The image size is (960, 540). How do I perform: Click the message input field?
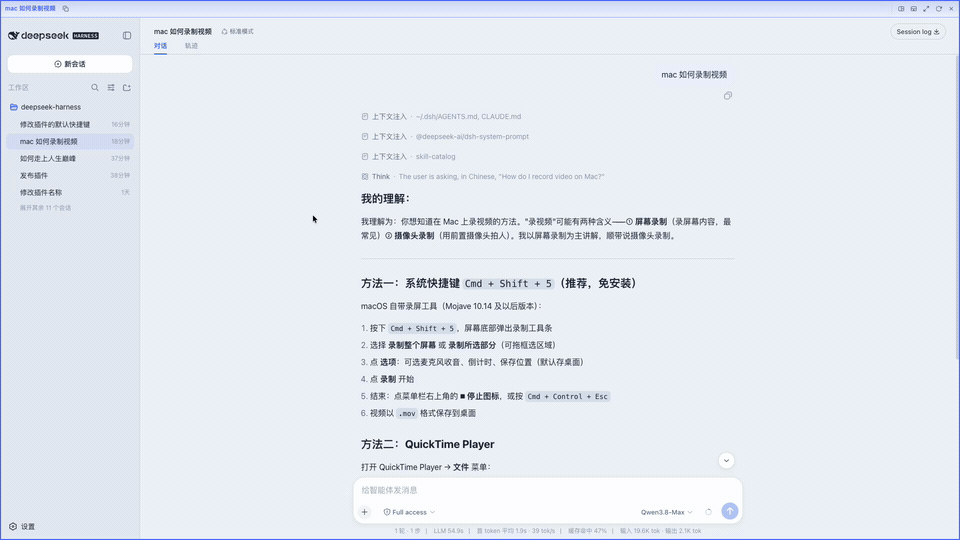click(547, 490)
